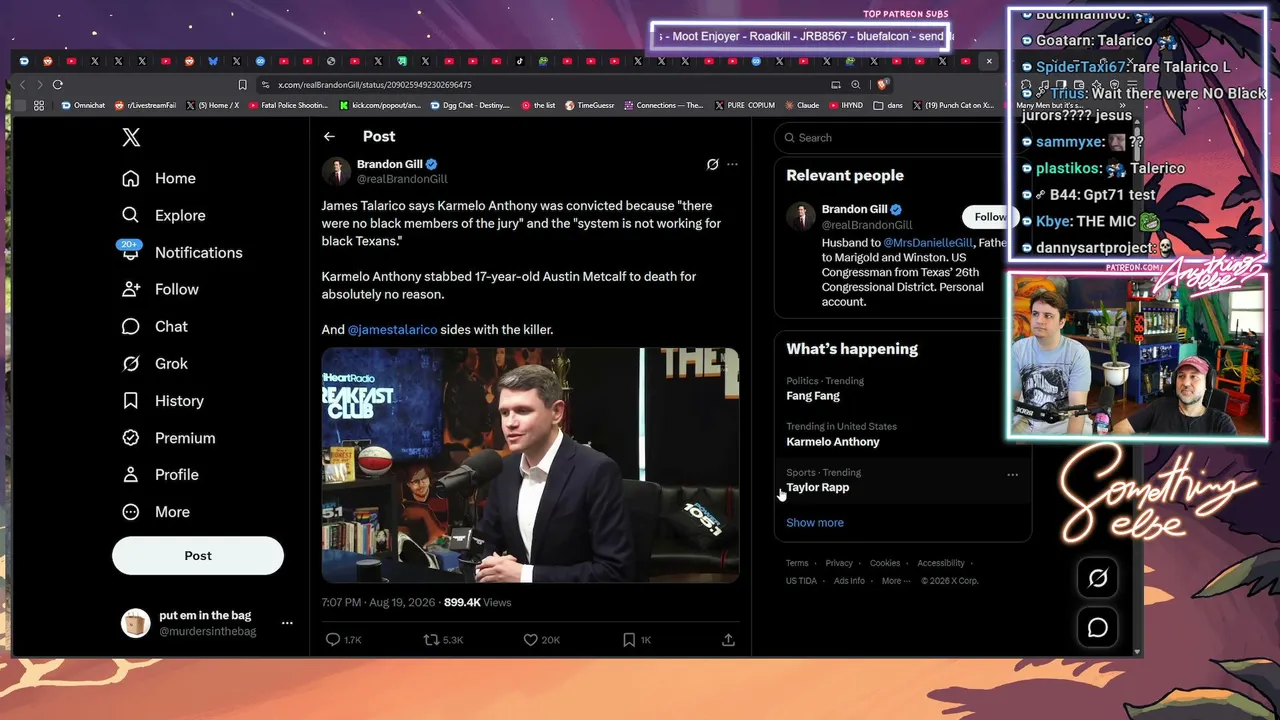Open Premium in the sidebar
Viewport: 1280px width, 720px height.
coord(168,437)
